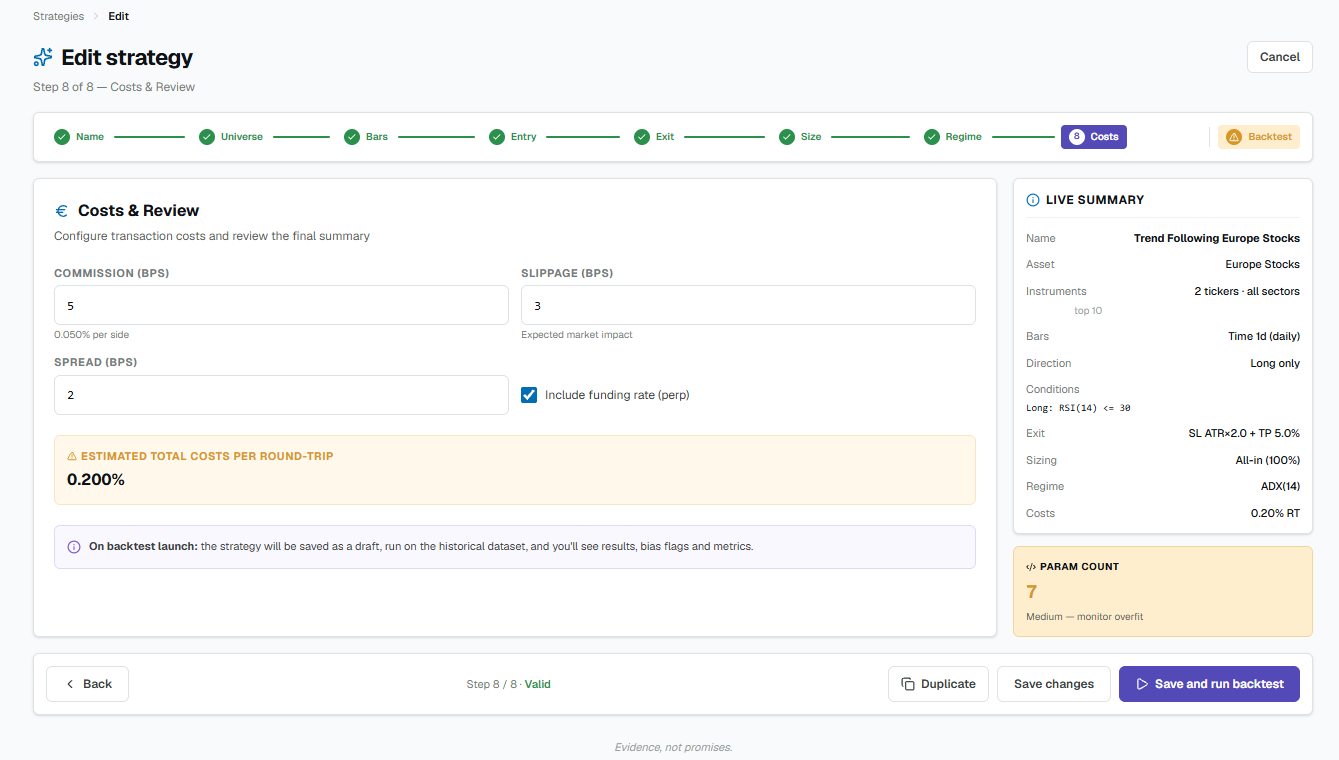Go to the Exit step

tap(654, 137)
